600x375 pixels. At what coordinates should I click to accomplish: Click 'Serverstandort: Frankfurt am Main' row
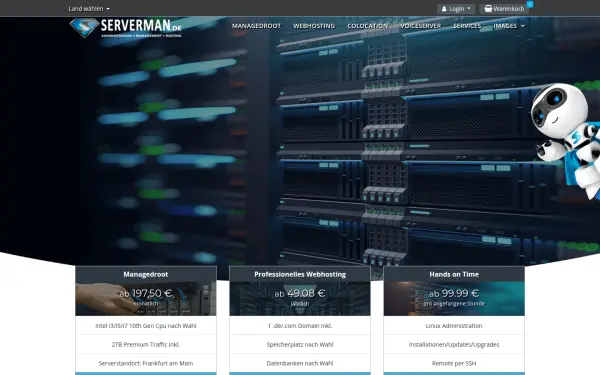(146, 363)
